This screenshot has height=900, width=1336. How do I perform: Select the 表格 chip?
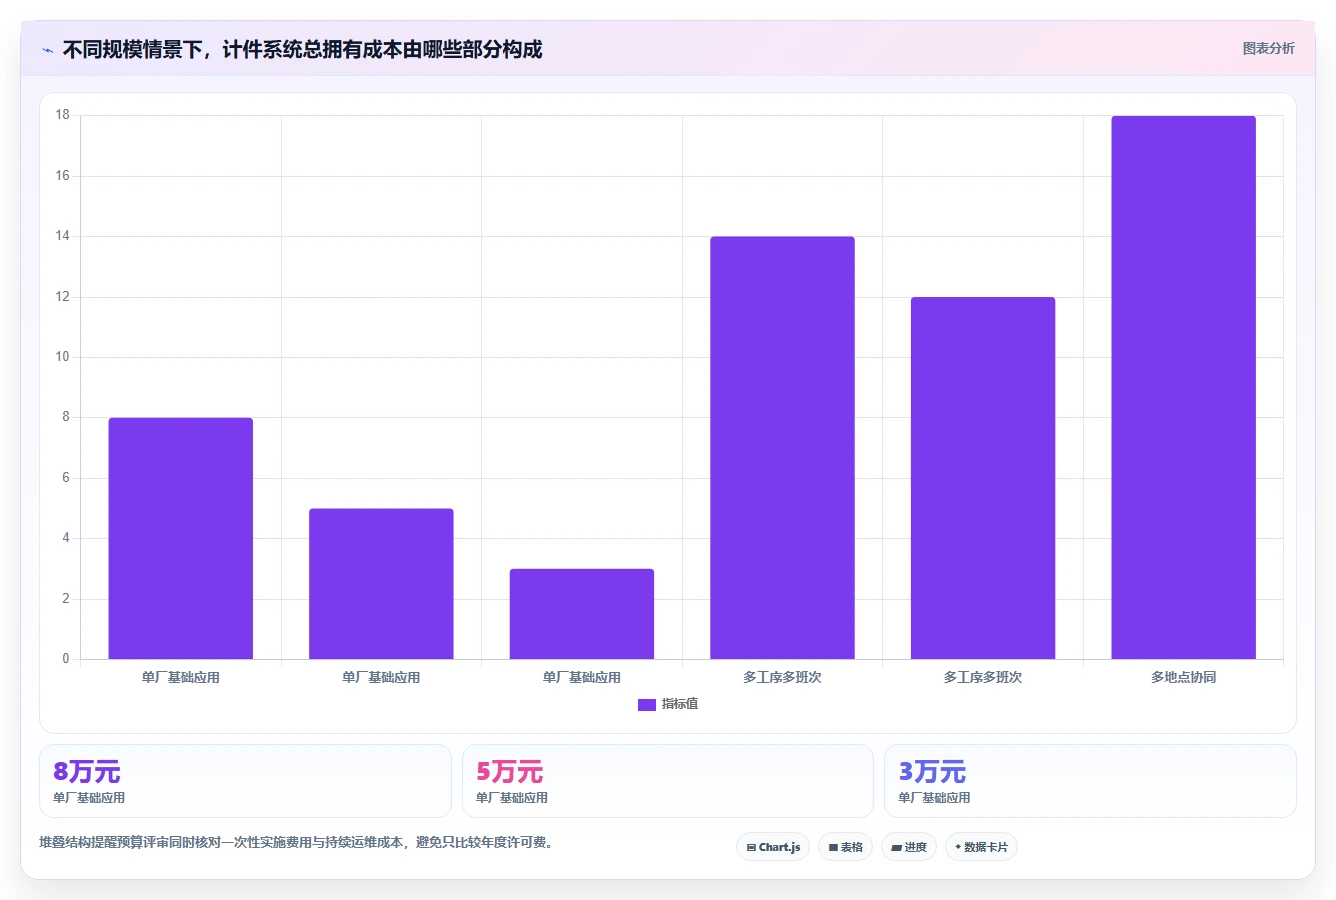pos(845,847)
